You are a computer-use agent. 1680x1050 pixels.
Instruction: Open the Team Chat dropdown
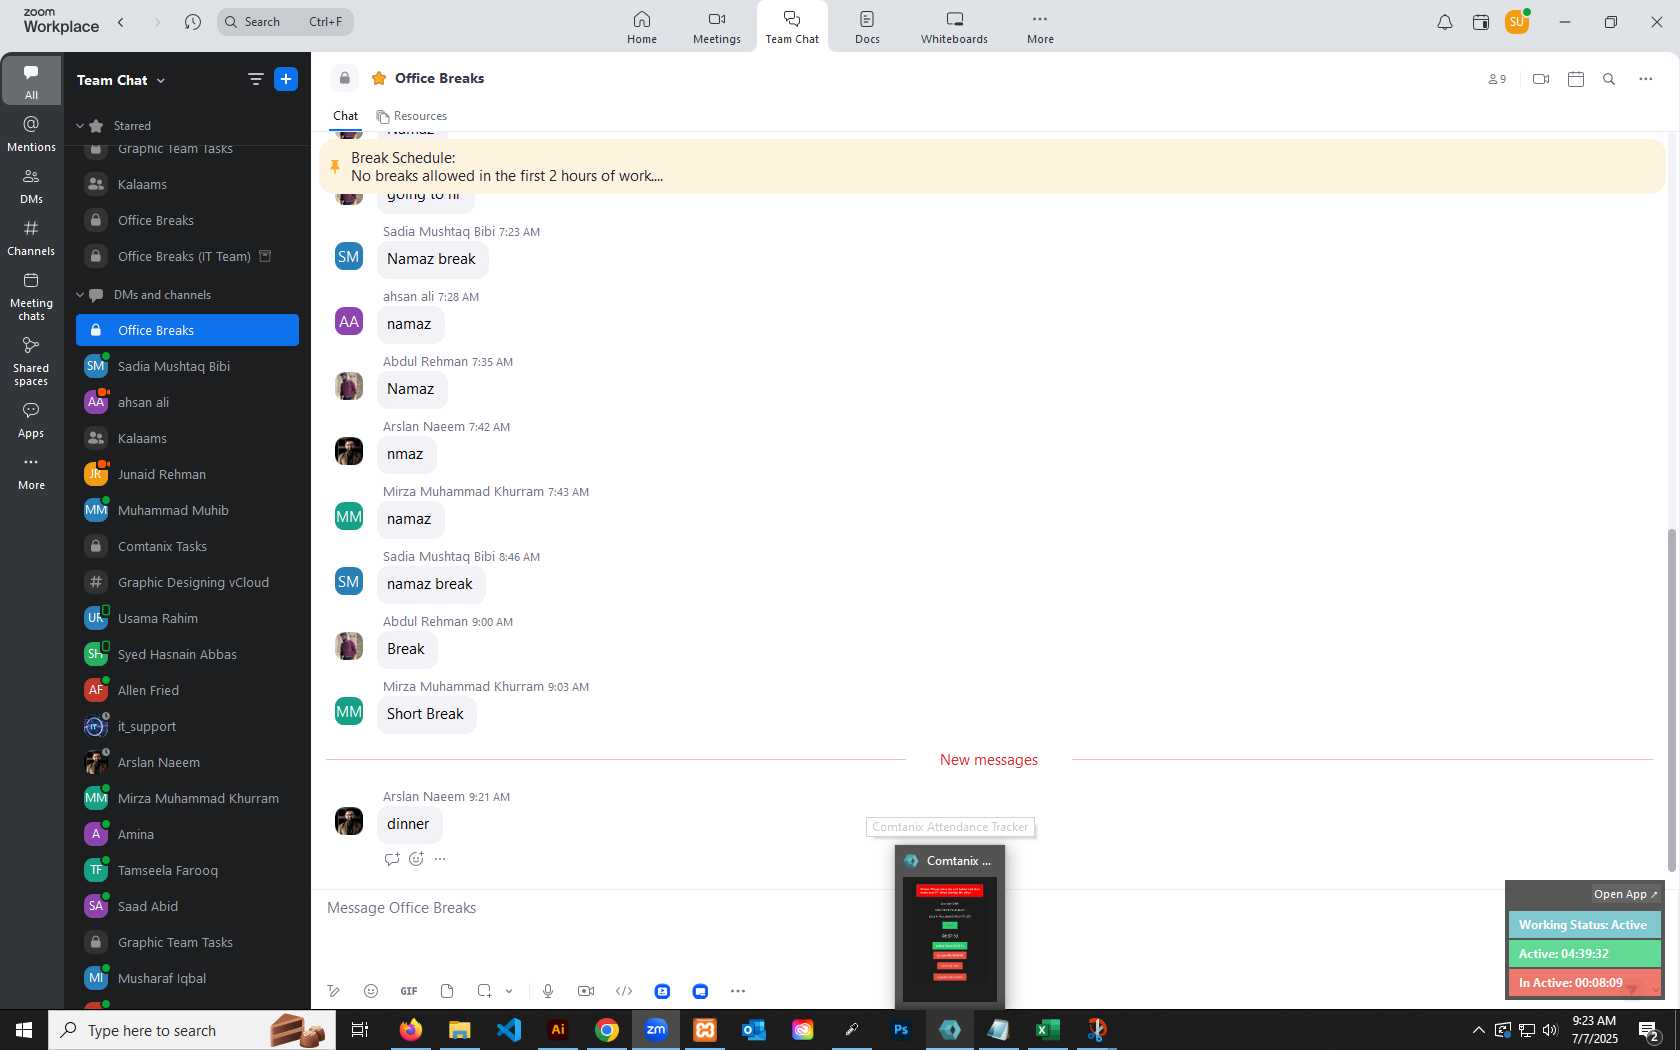pos(121,80)
